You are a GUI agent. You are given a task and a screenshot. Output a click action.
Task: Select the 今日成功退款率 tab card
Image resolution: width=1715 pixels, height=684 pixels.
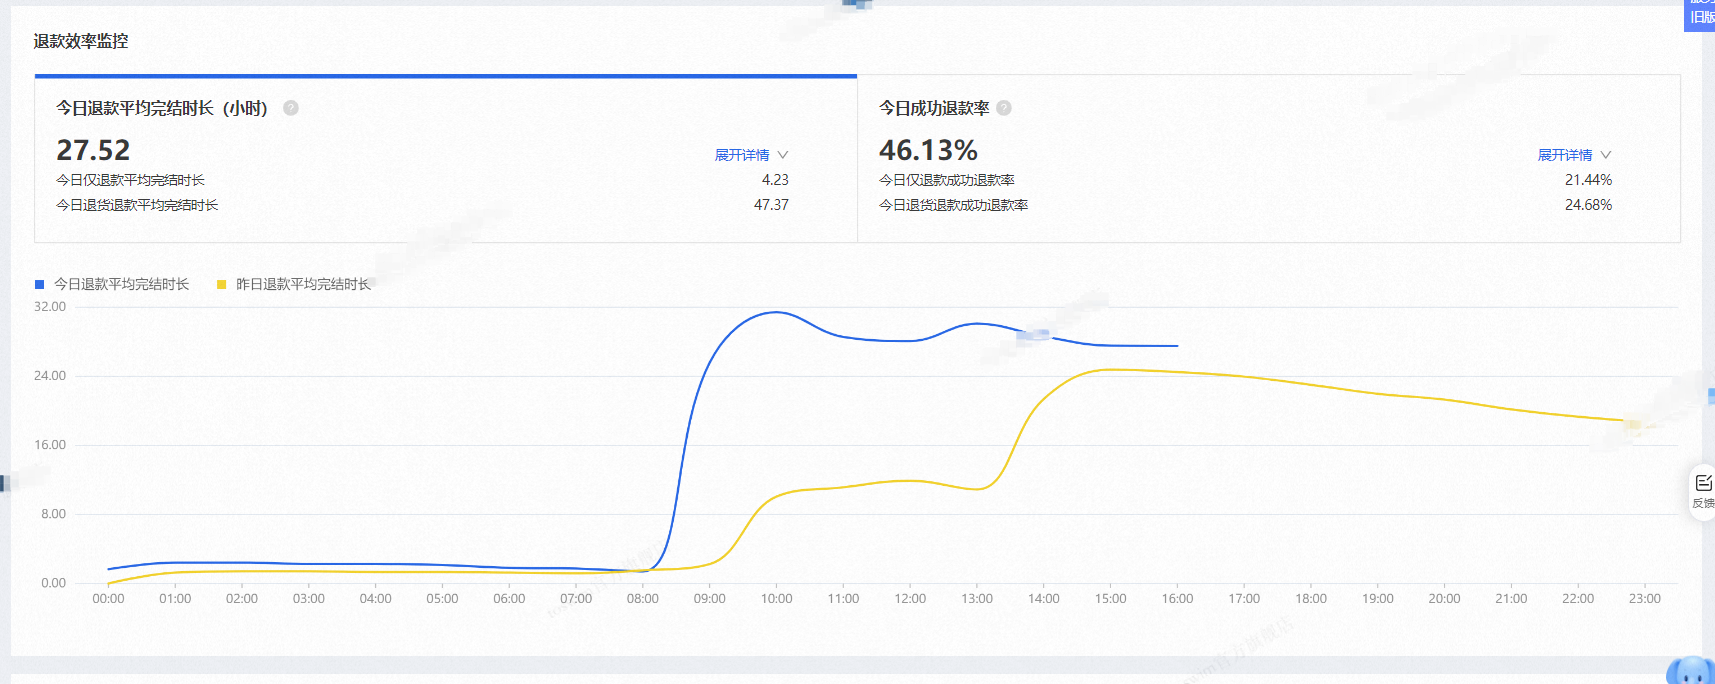(x=1269, y=159)
